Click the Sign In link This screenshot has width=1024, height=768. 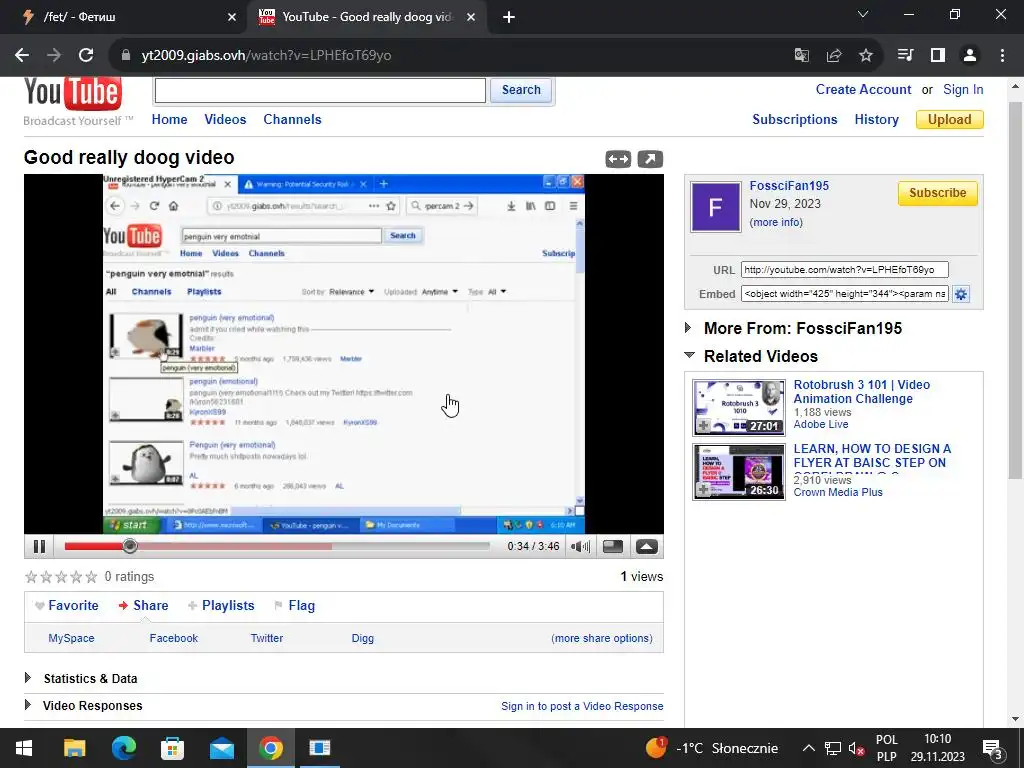(x=963, y=89)
